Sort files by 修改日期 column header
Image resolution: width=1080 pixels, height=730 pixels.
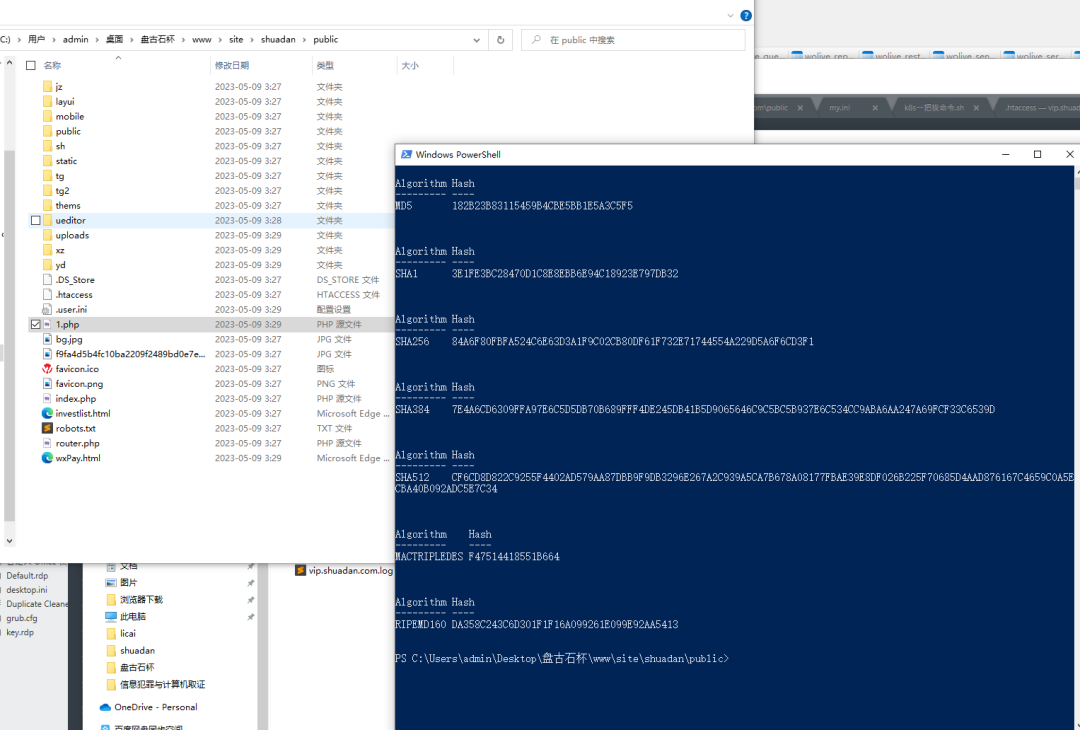click(x=231, y=65)
